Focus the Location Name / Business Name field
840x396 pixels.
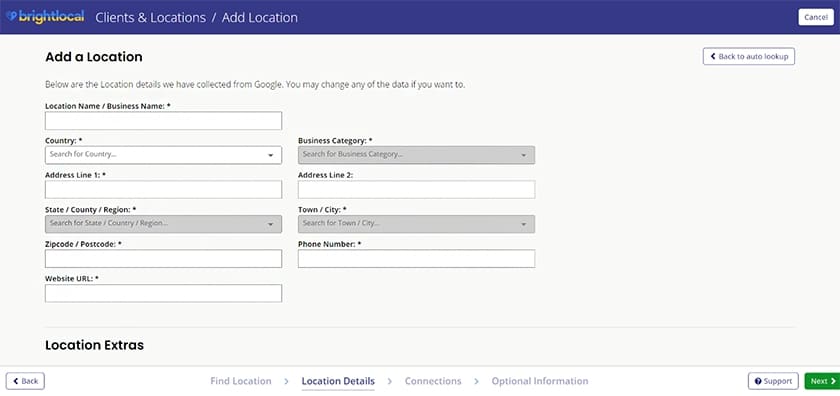[x=163, y=121]
